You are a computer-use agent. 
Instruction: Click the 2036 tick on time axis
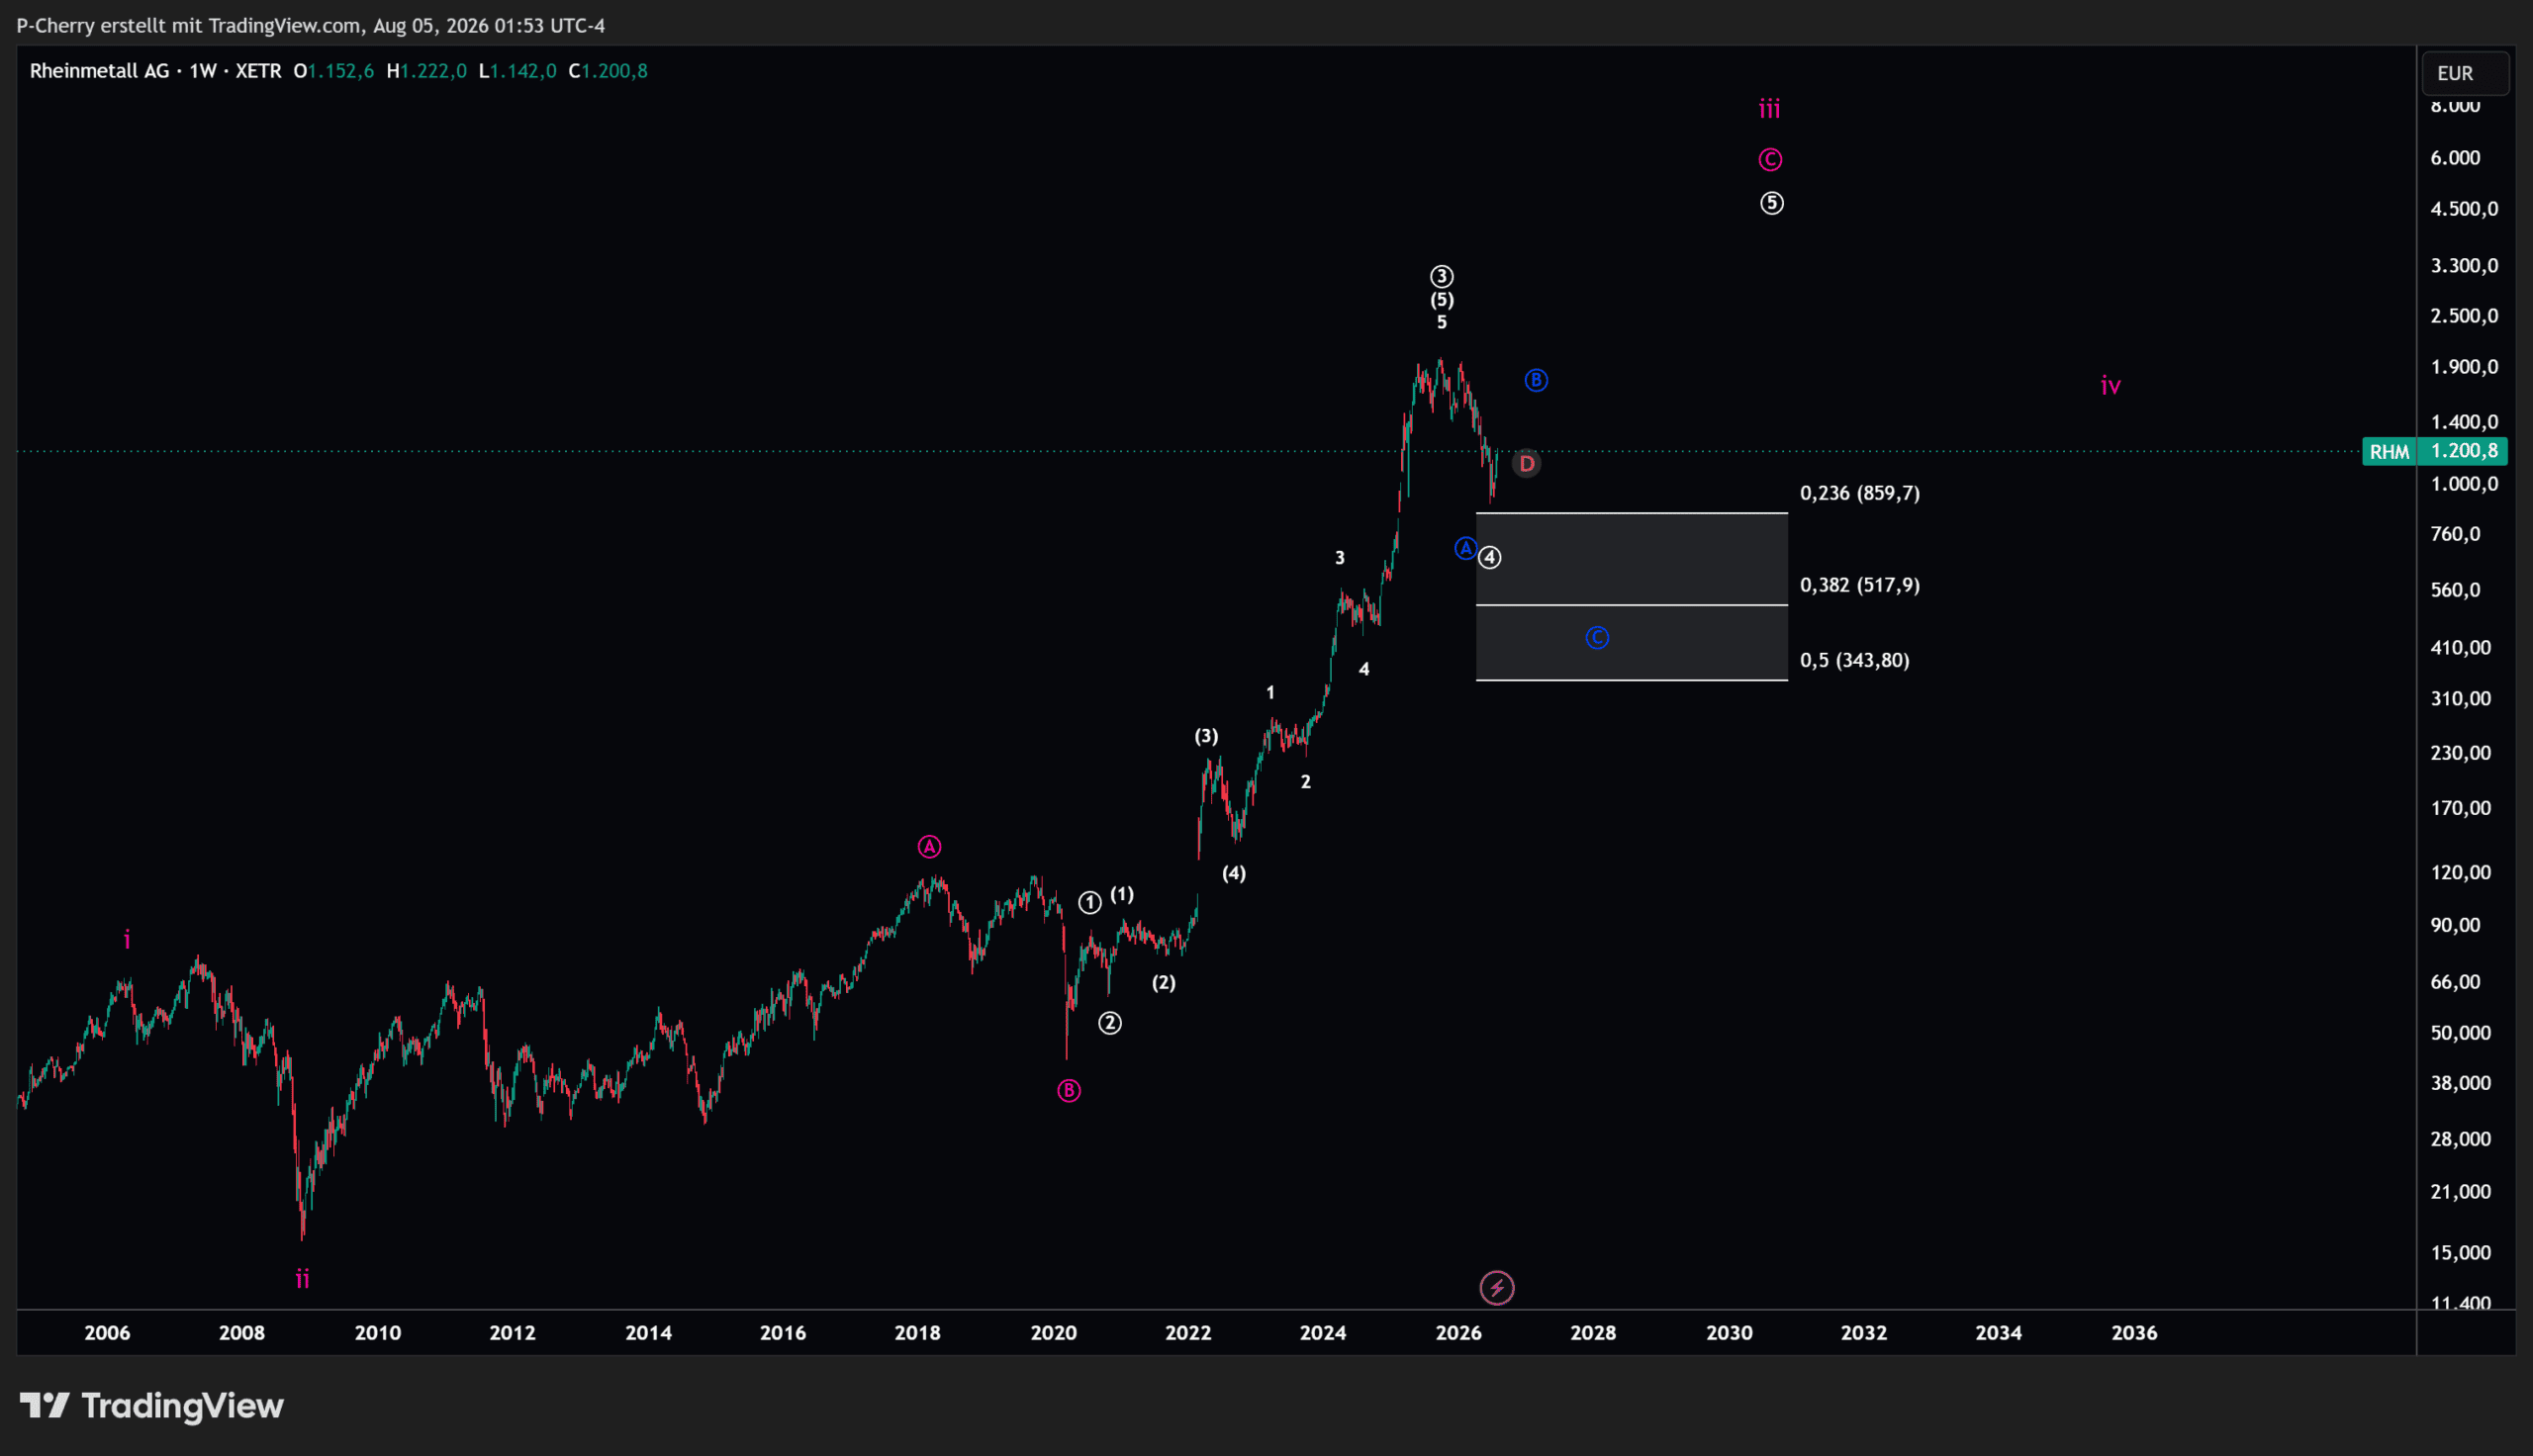pos(2134,1333)
